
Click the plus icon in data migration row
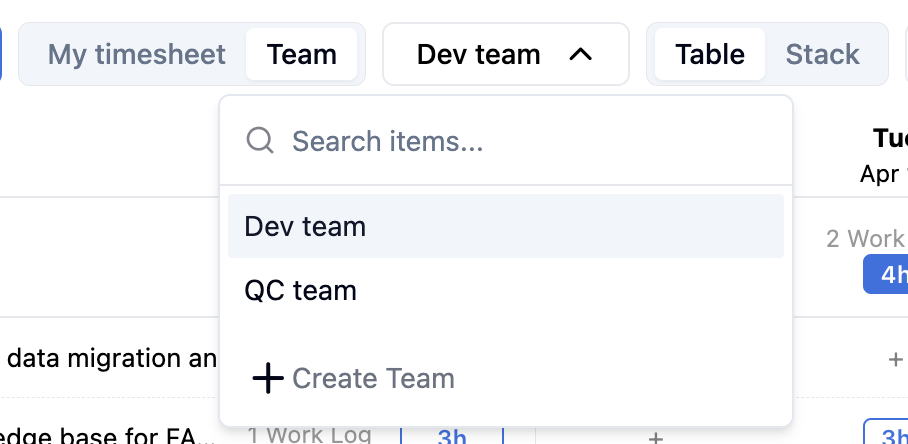(895, 358)
